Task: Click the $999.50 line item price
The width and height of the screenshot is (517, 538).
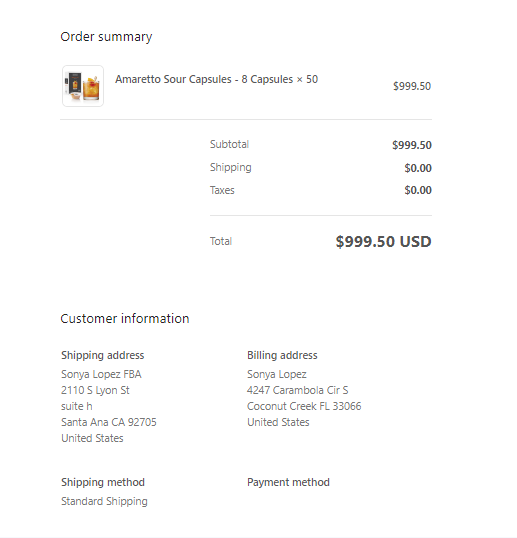Action: tap(412, 86)
